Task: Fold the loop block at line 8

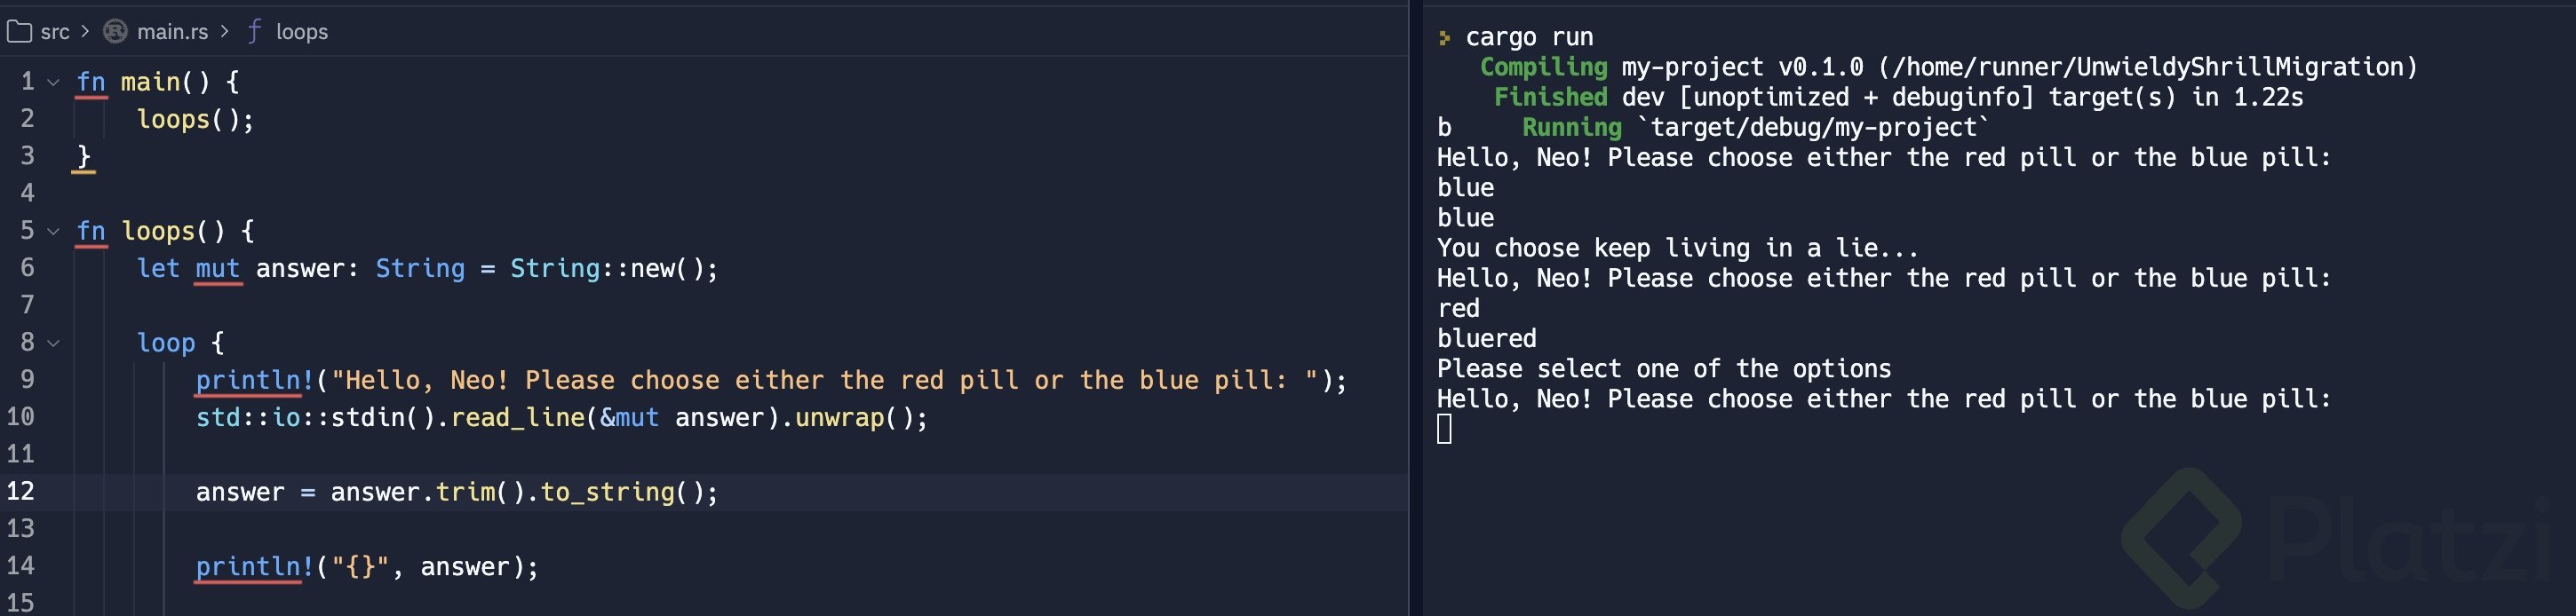Action: 54,343
